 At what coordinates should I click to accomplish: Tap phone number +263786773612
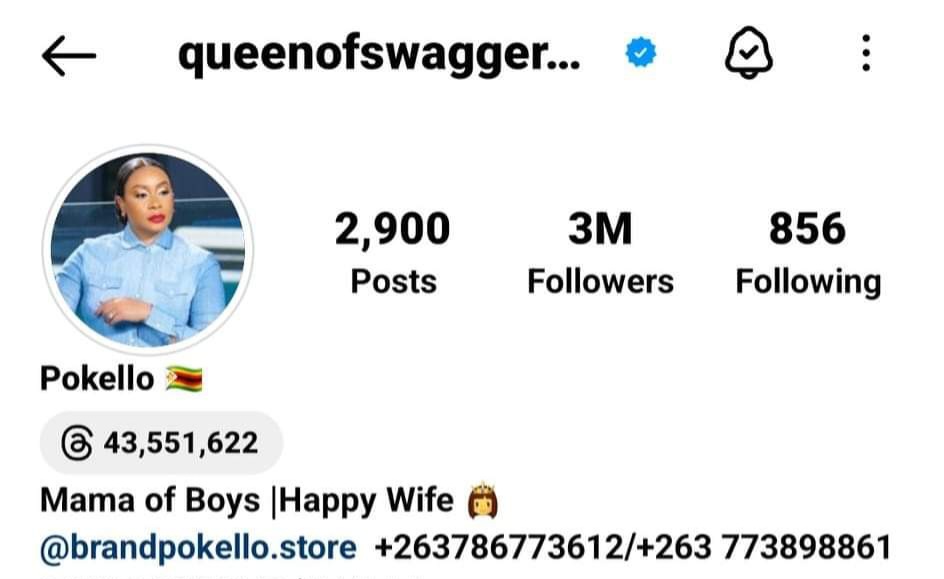499,548
